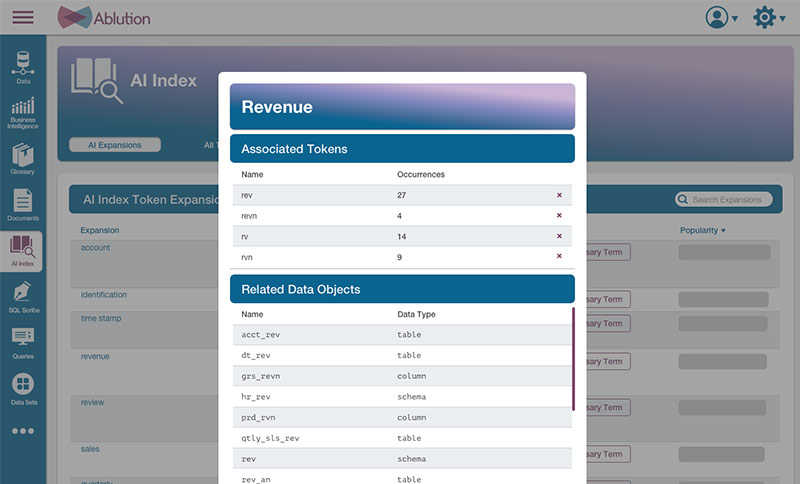
Task: Click the Expansion column header
Action: pos(99,231)
